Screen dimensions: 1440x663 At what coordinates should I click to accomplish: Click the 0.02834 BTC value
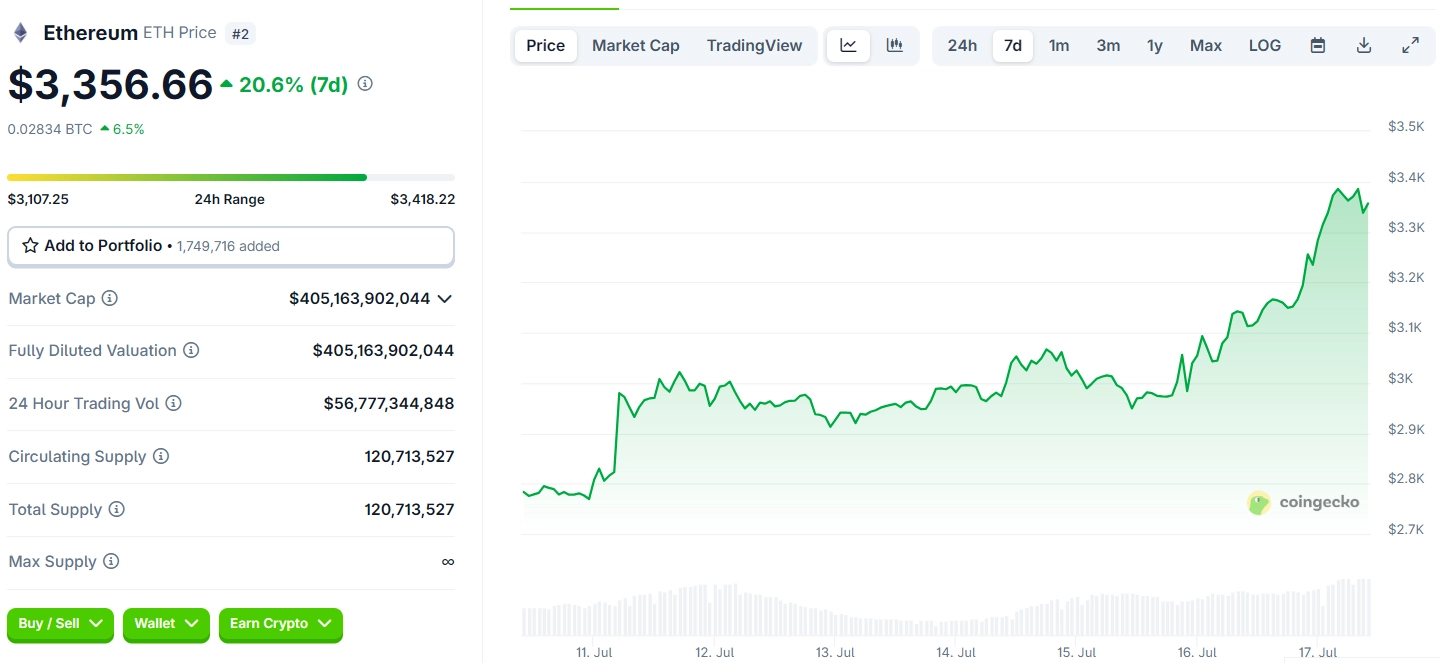point(50,129)
